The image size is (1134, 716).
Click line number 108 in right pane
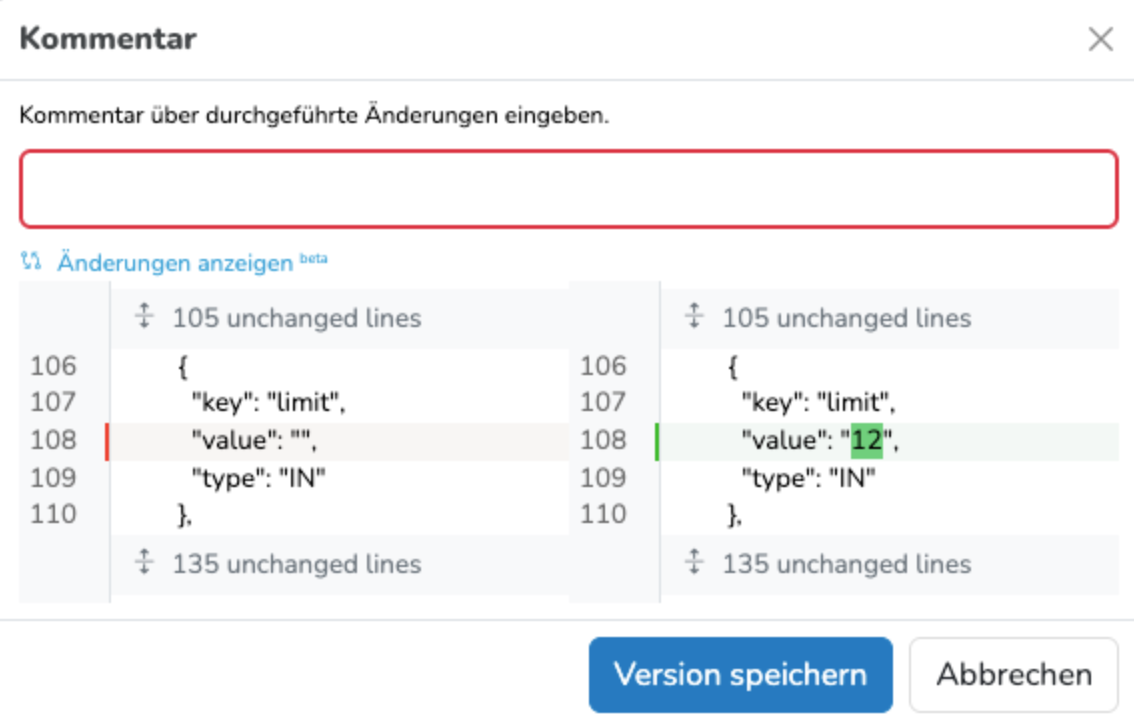603,440
